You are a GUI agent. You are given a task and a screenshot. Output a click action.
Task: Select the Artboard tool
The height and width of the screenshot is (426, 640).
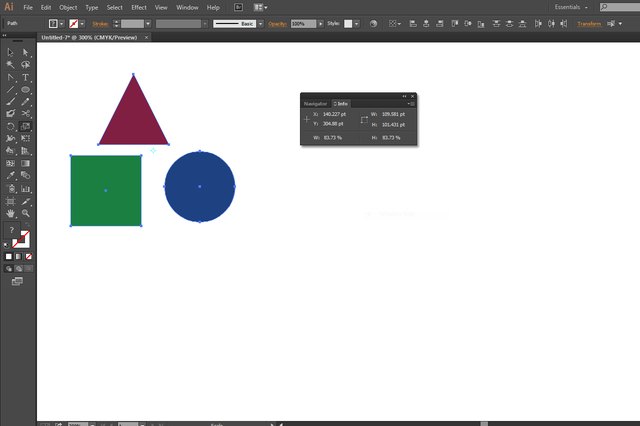[x=10, y=201]
